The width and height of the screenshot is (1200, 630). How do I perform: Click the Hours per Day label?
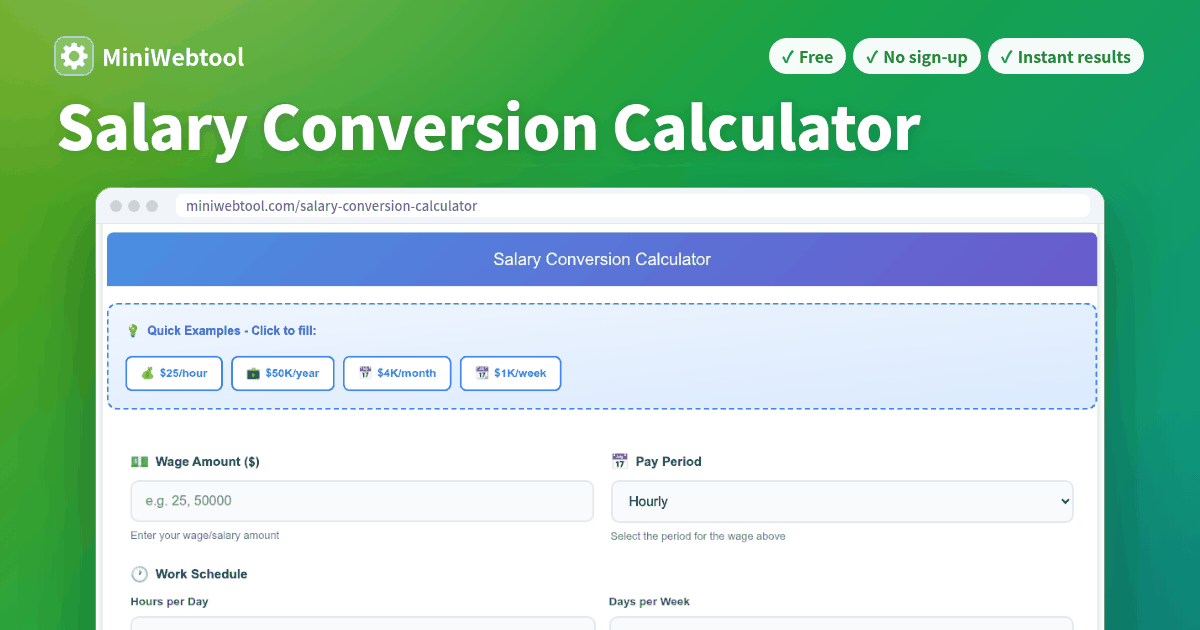tap(169, 602)
